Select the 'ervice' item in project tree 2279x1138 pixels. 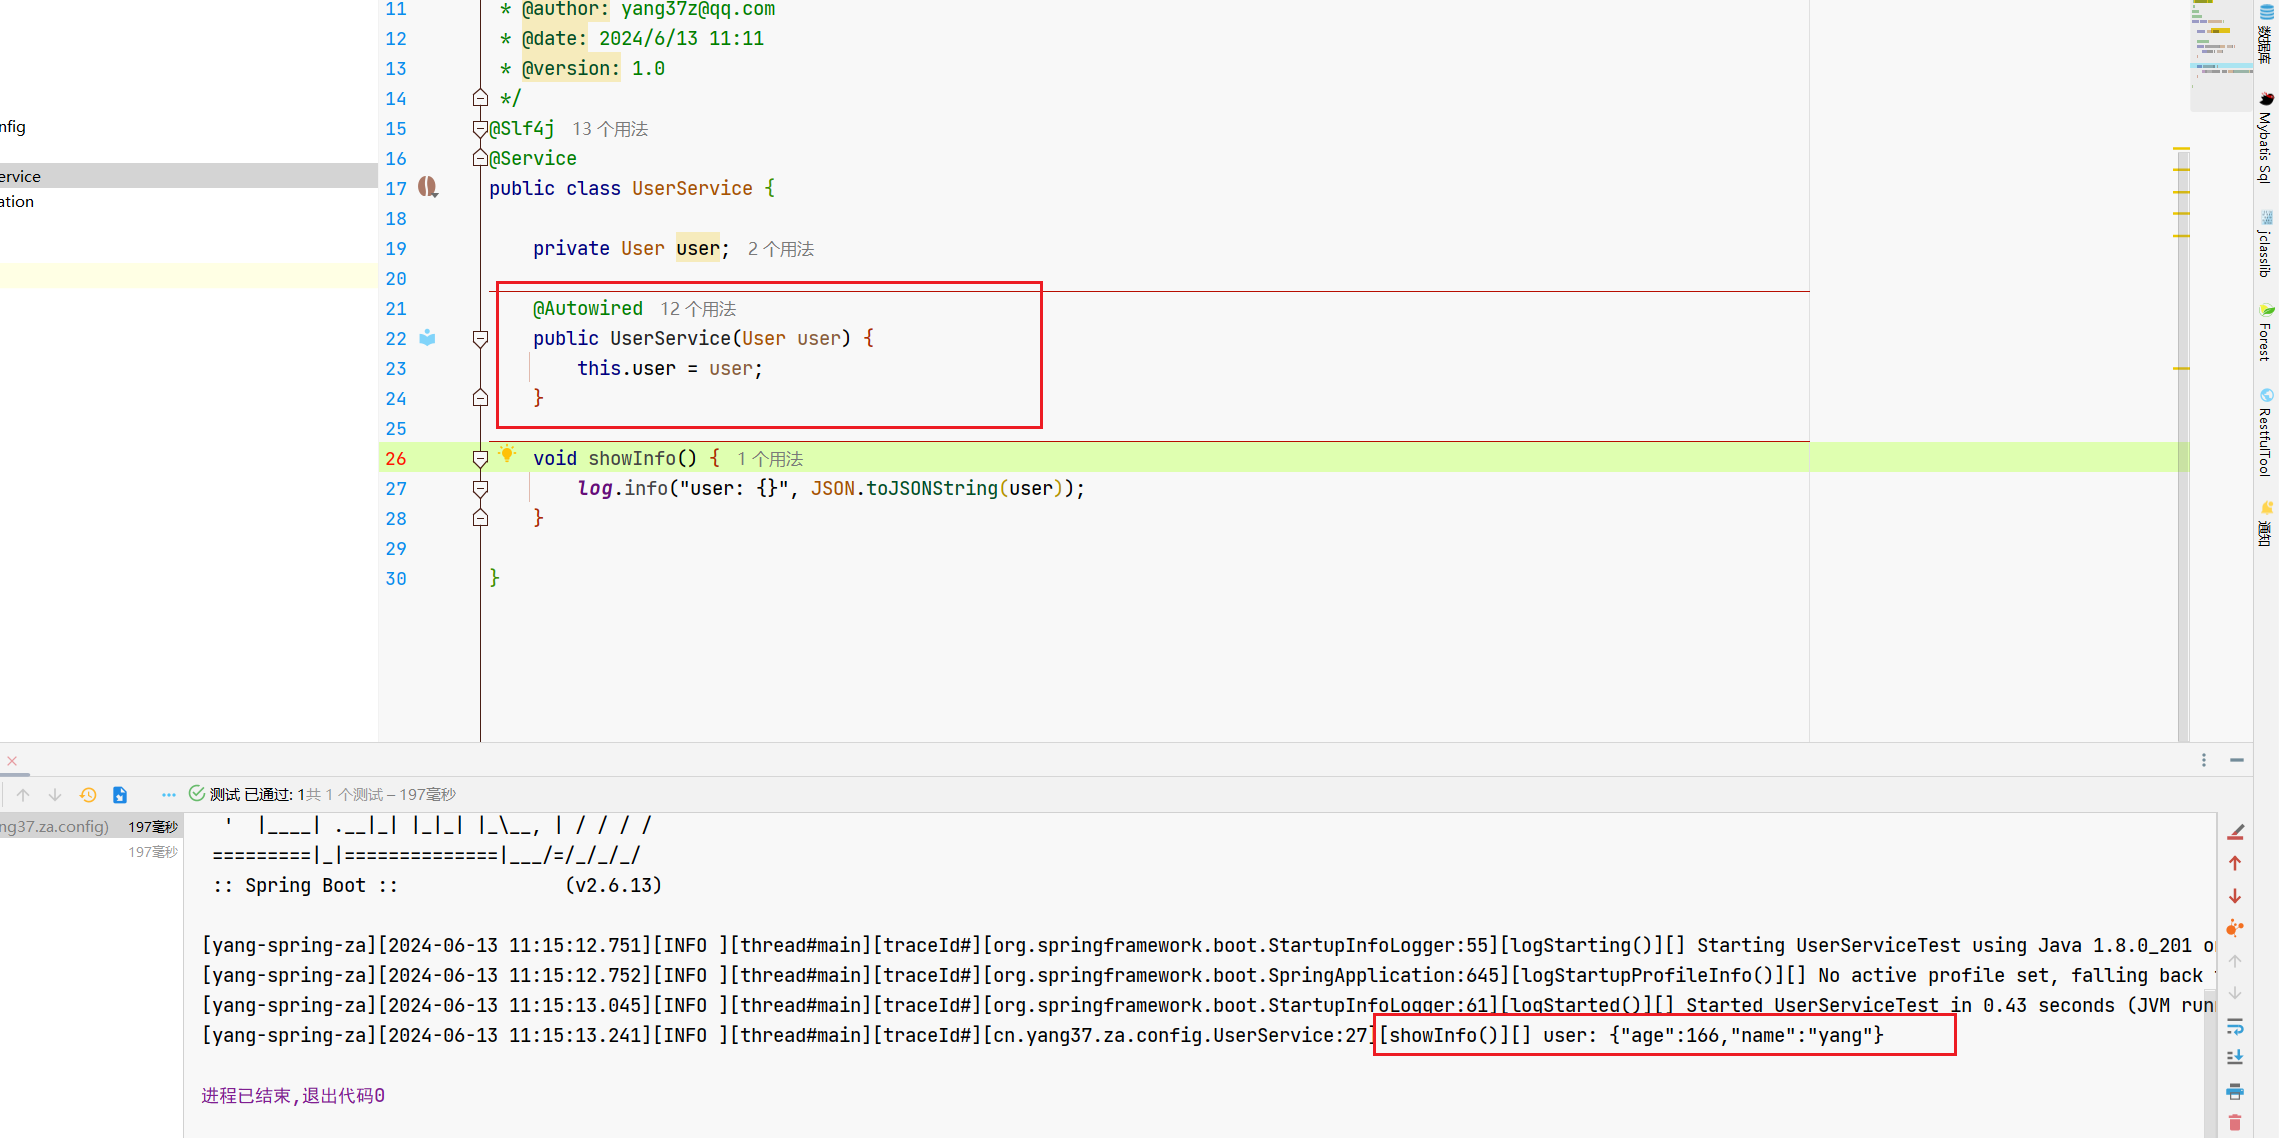pyautogui.click(x=189, y=176)
